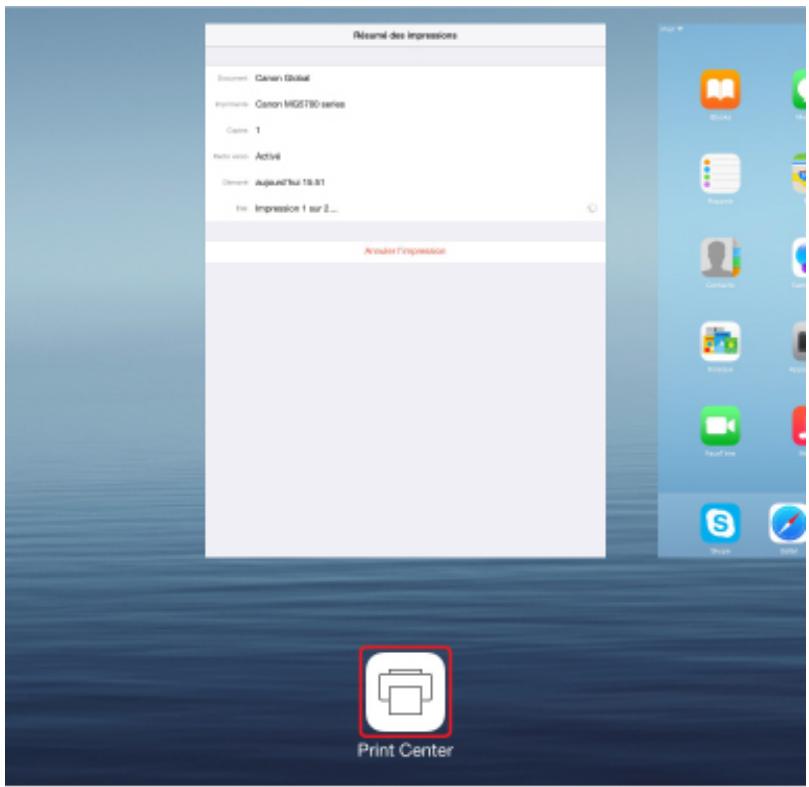Open the Print Center app icon
This screenshot has width=809, height=787.
(405, 692)
